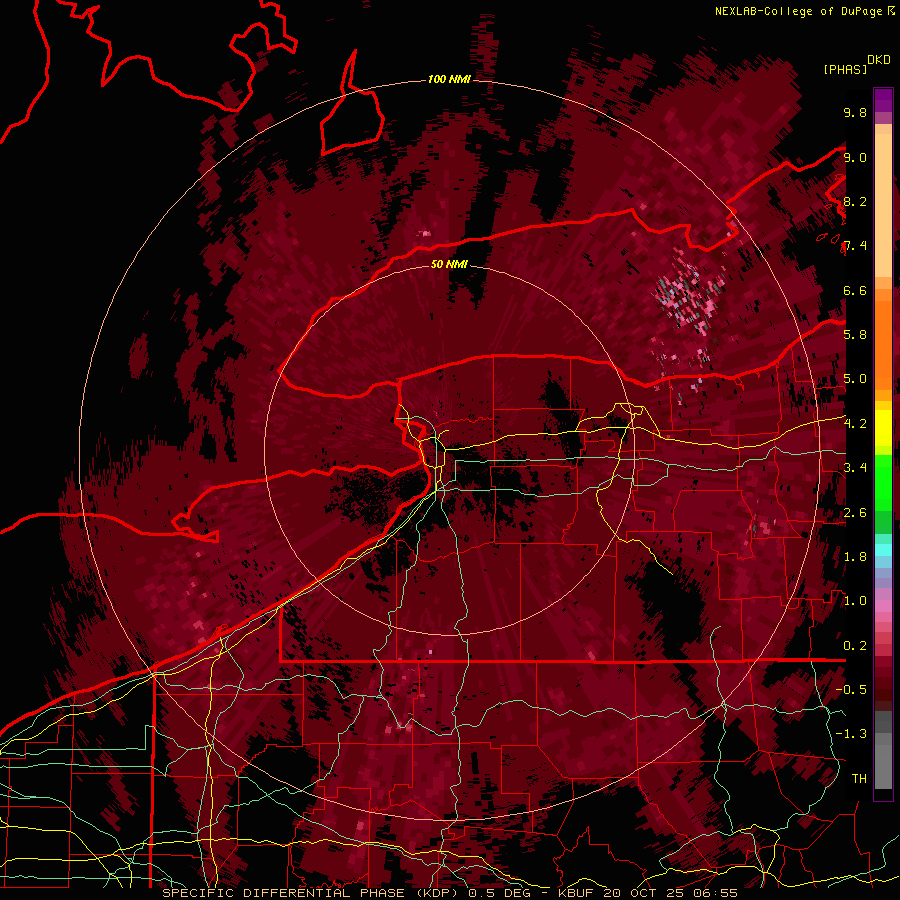This screenshot has height=900, width=900.
Task: Click the 4.2 value on the KDP scale
Action: (x=855, y=424)
